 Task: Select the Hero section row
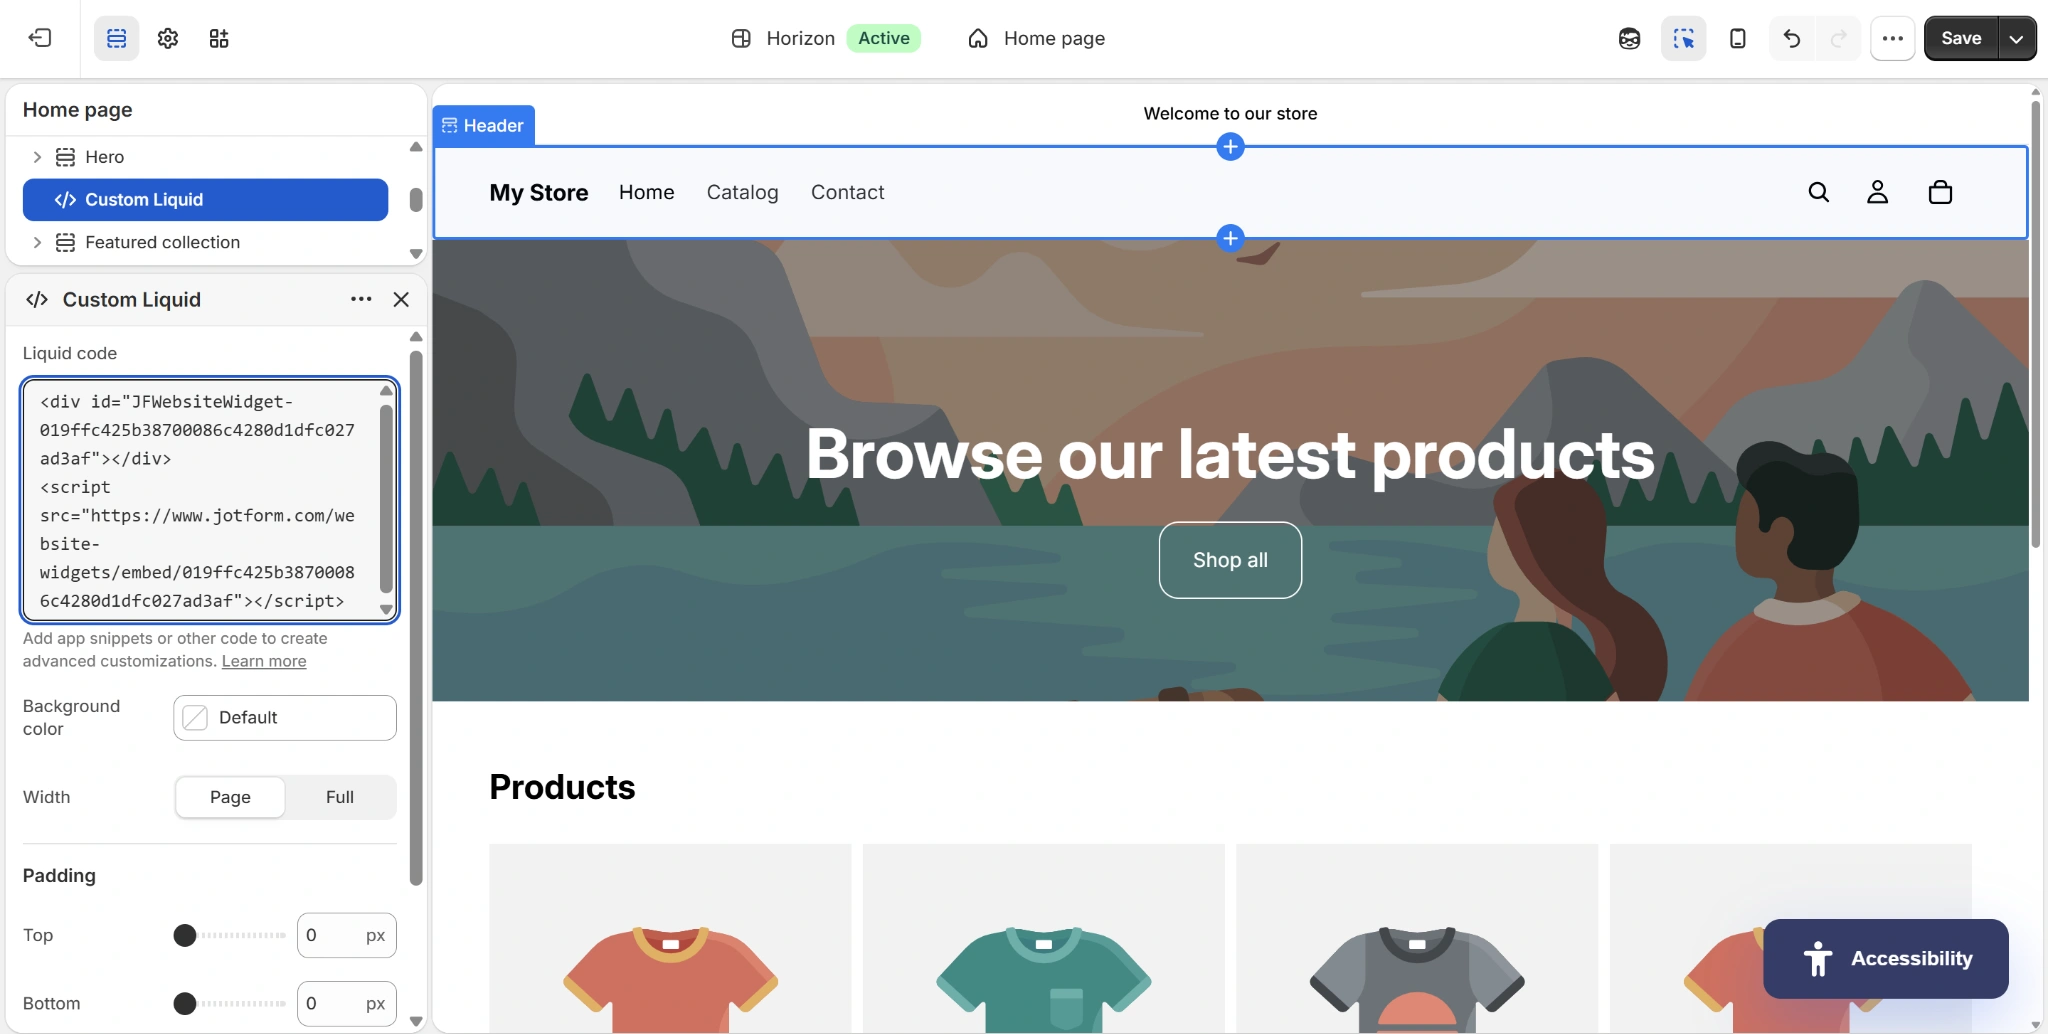click(x=205, y=157)
